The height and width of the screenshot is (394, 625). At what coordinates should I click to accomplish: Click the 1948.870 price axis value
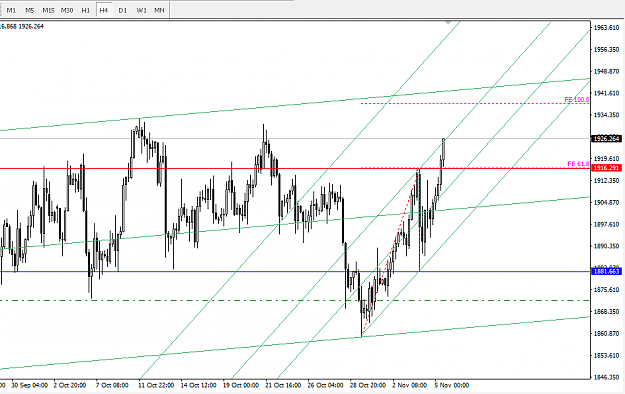606,71
